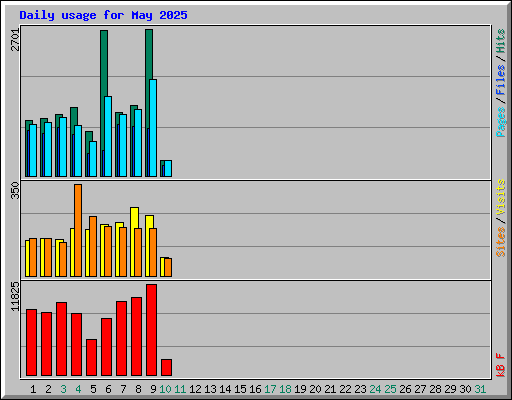Click the Sites legend label
This screenshot has width=512, height=400.
(x=501, y=242)
